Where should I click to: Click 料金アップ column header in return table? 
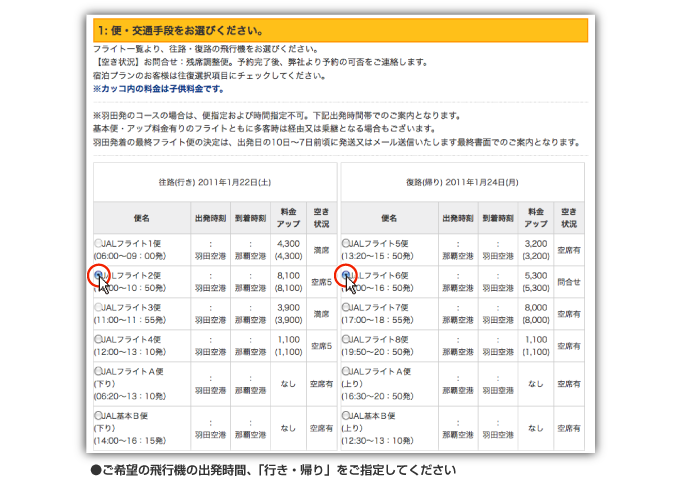click(536, 218)
